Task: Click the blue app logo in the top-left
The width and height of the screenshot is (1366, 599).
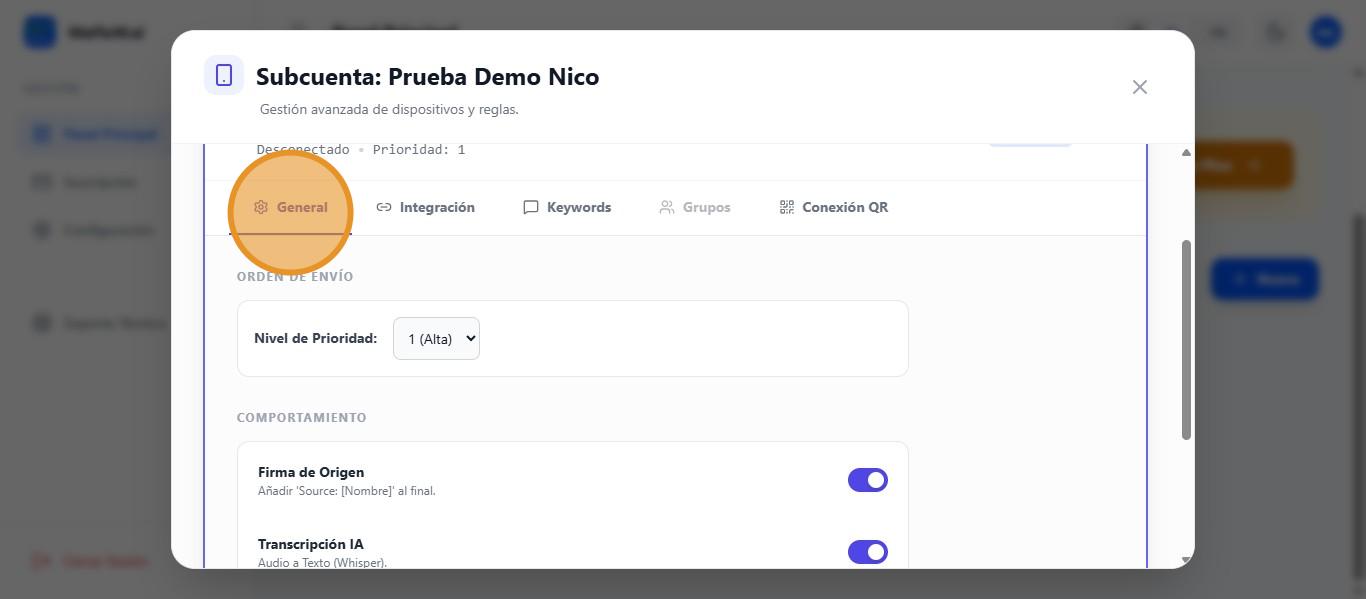Action: coord(40,32)
